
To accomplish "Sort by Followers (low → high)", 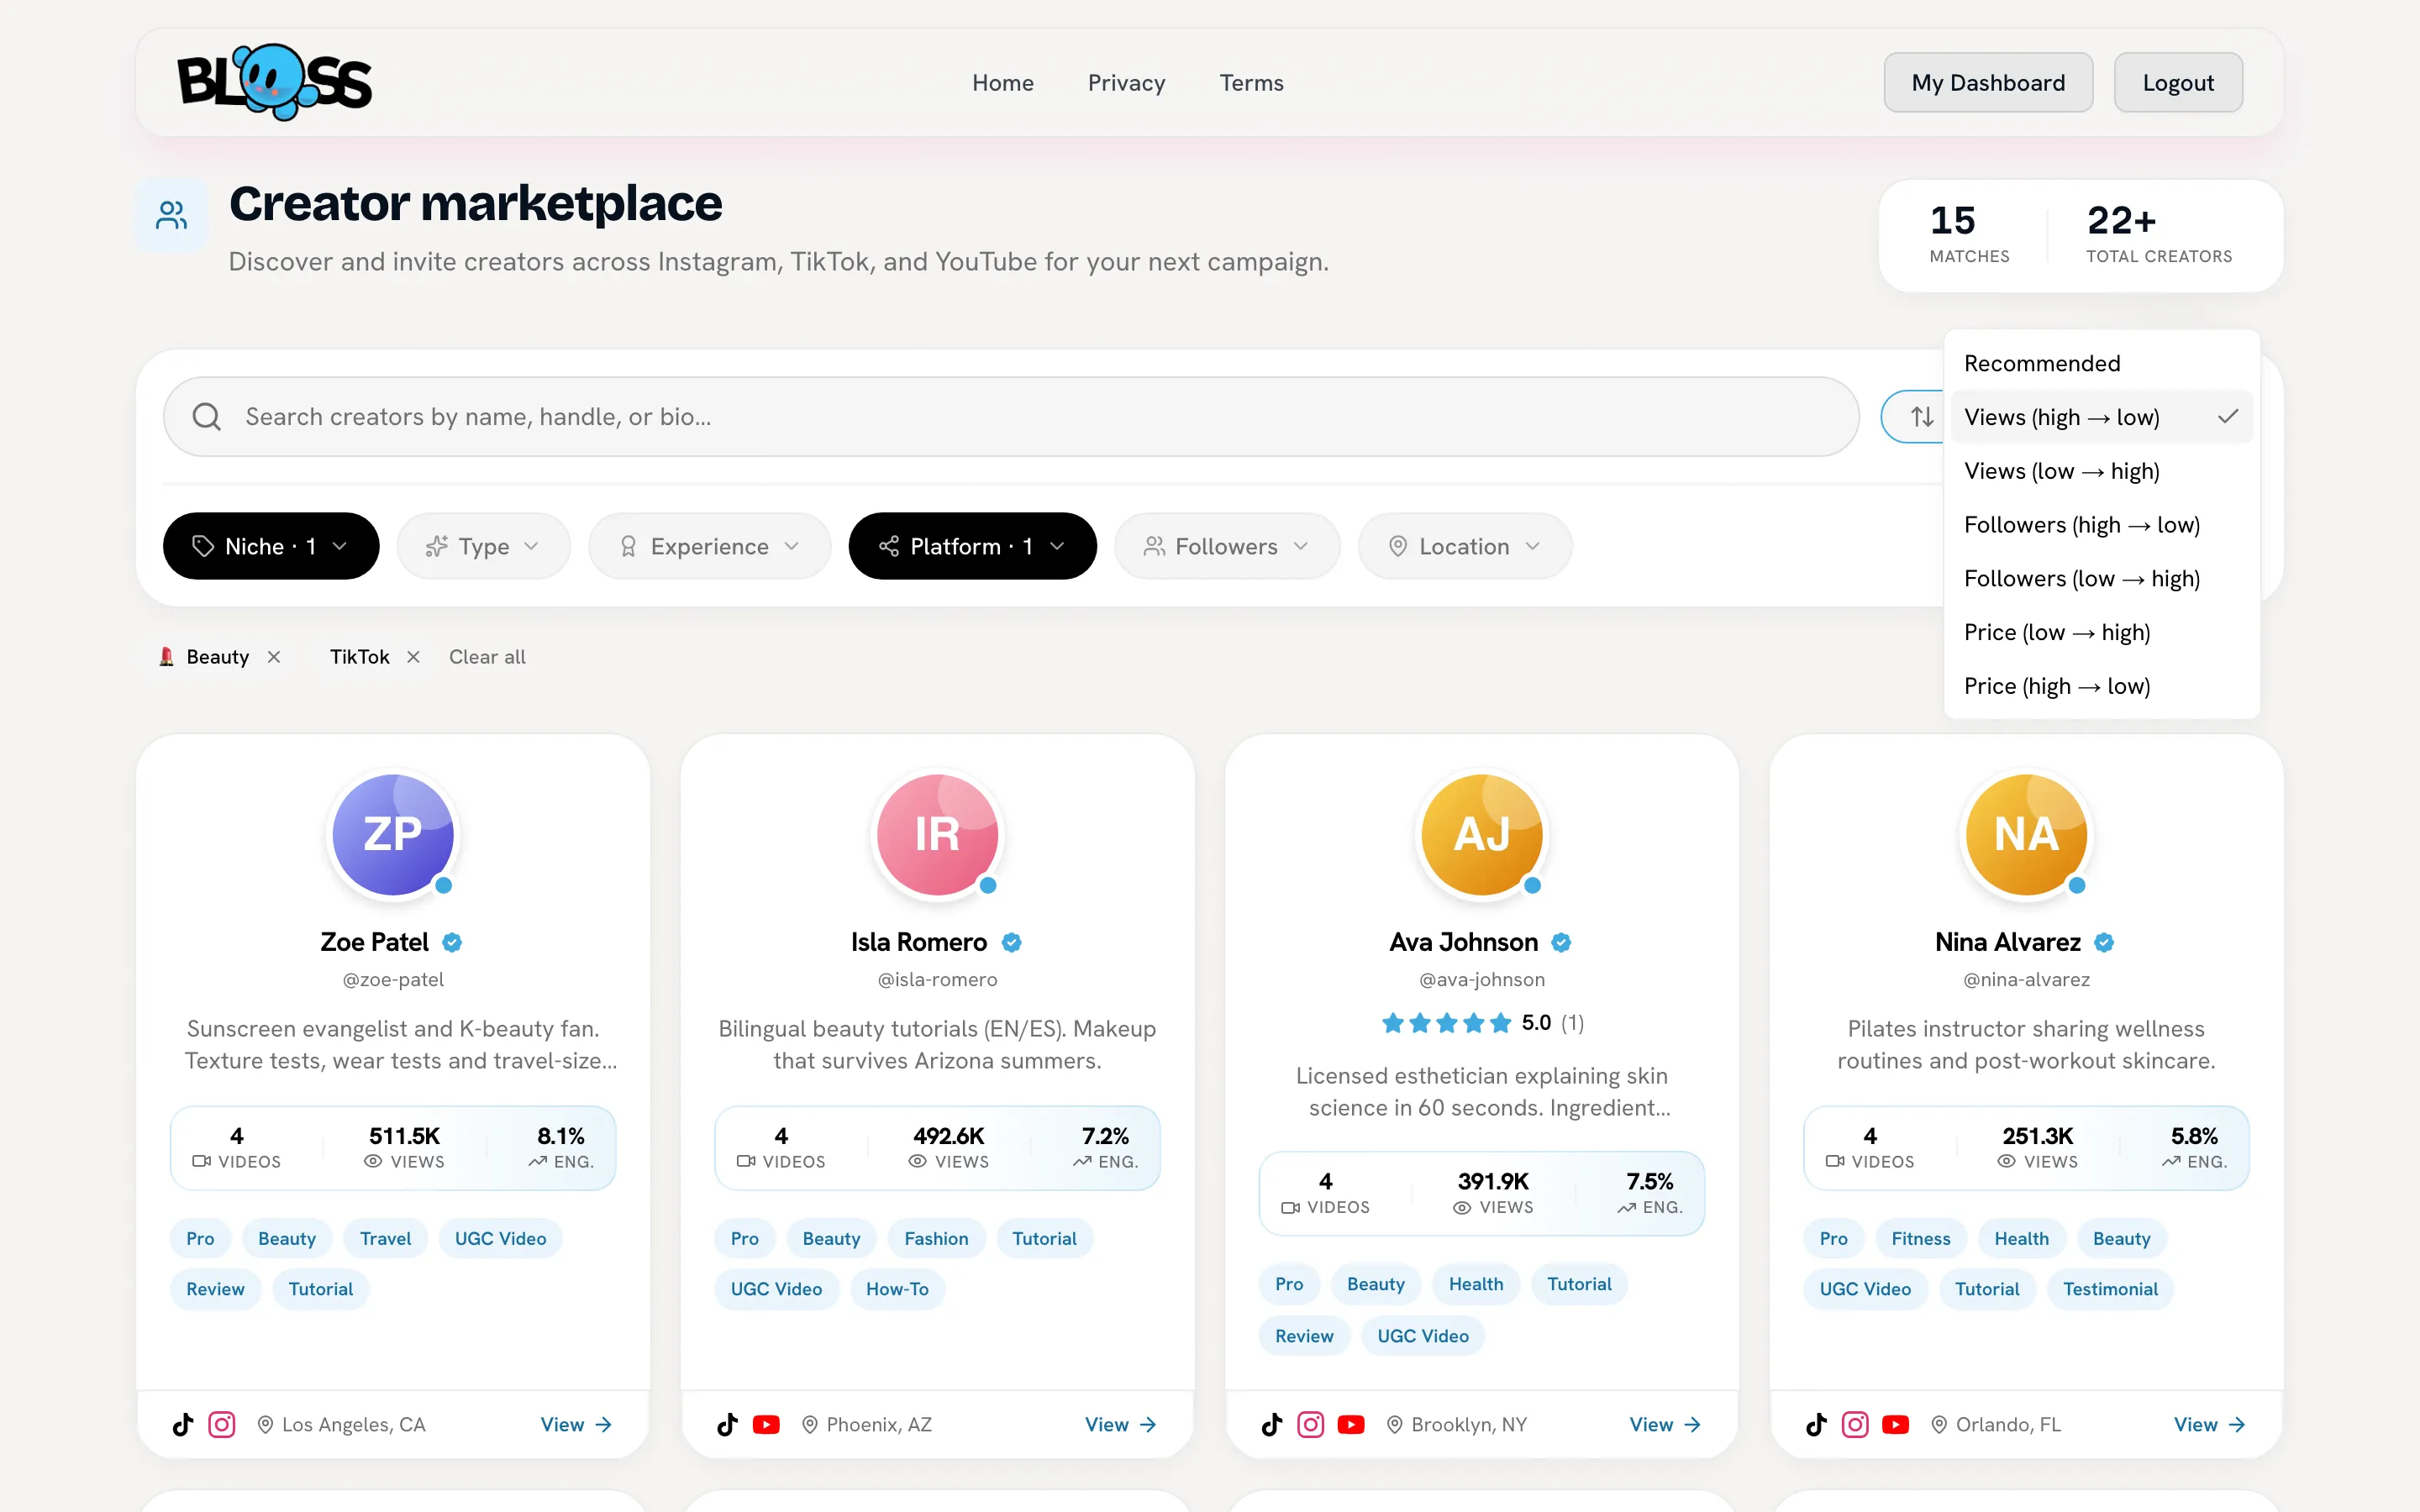I will [2101, 579].
